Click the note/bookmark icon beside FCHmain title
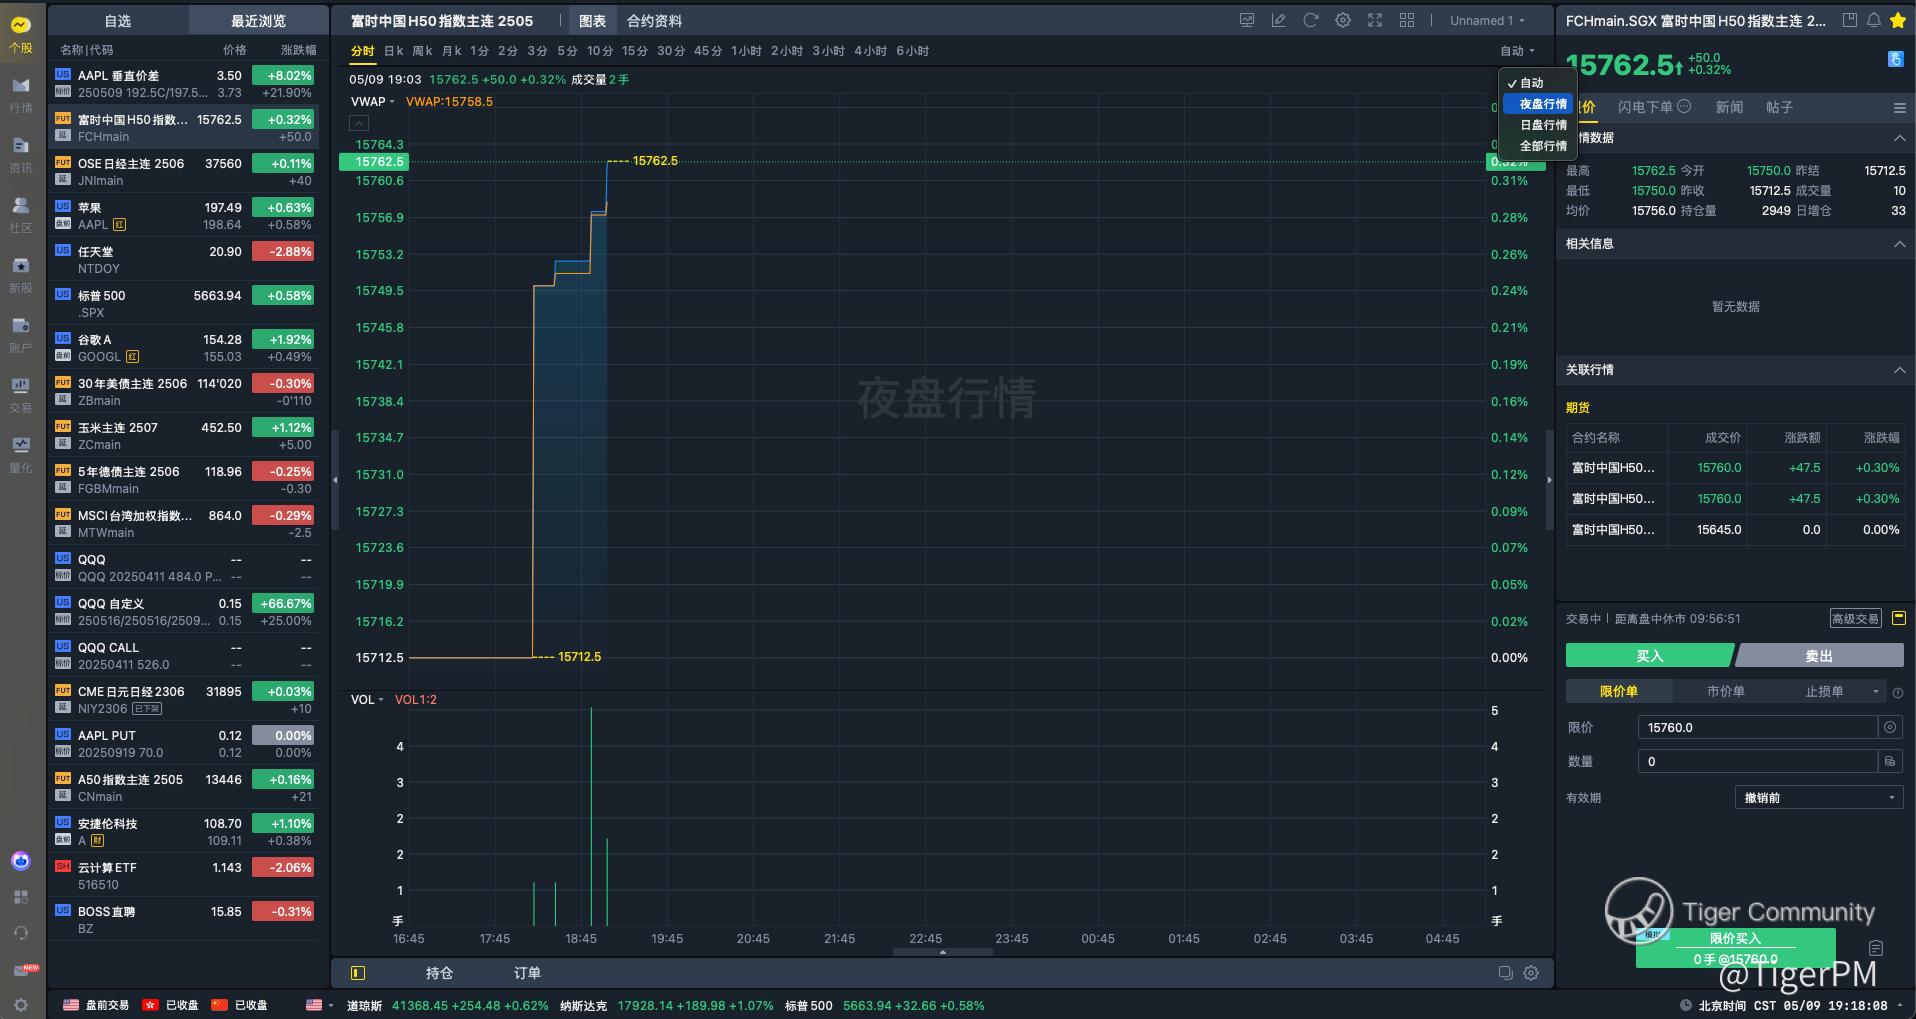The image size is (1916, 1019). tap(1850, 20)
